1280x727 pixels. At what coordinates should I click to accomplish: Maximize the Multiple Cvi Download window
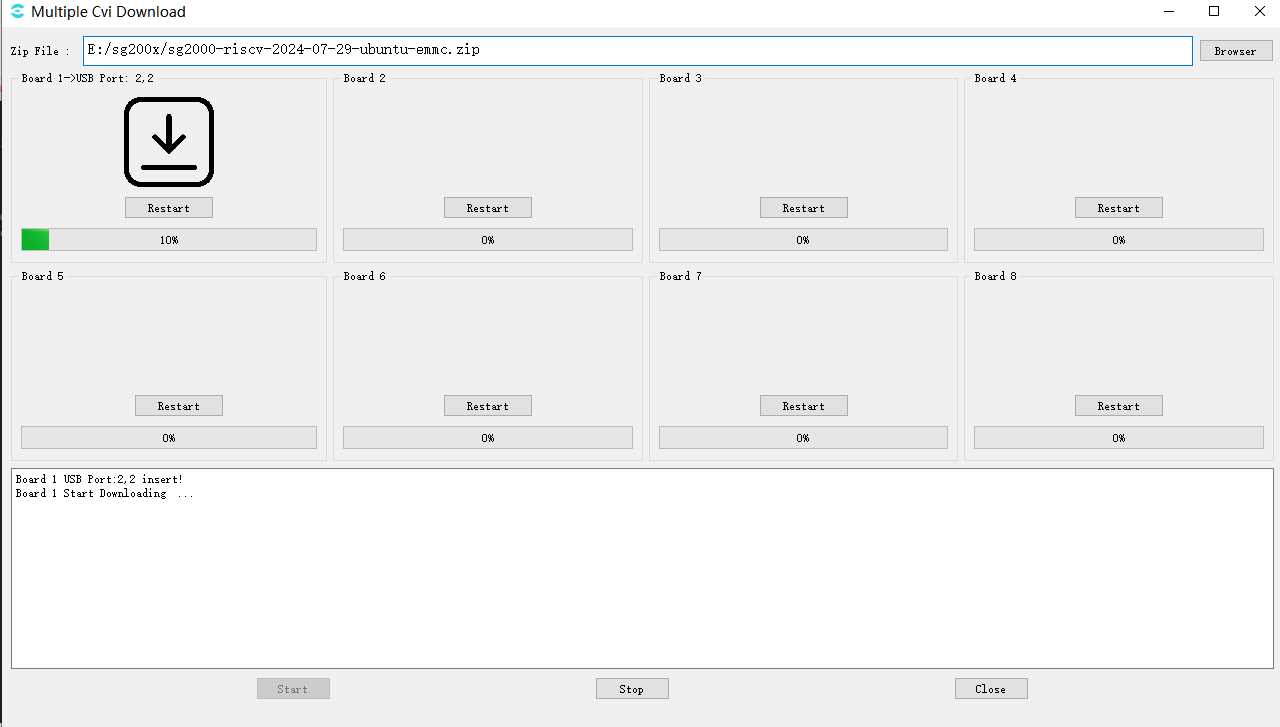1214,12
